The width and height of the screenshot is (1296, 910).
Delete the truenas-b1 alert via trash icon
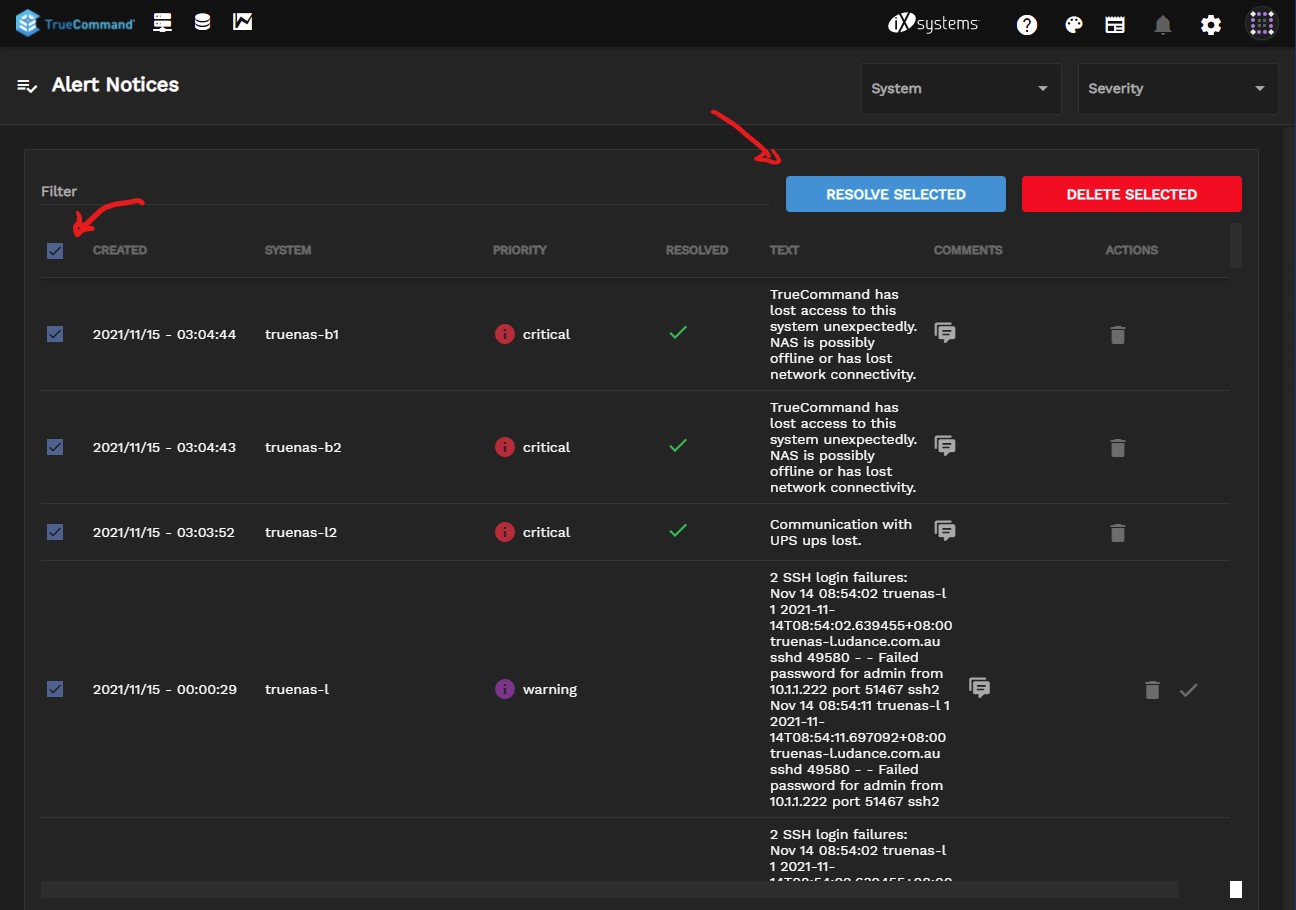1118,335
